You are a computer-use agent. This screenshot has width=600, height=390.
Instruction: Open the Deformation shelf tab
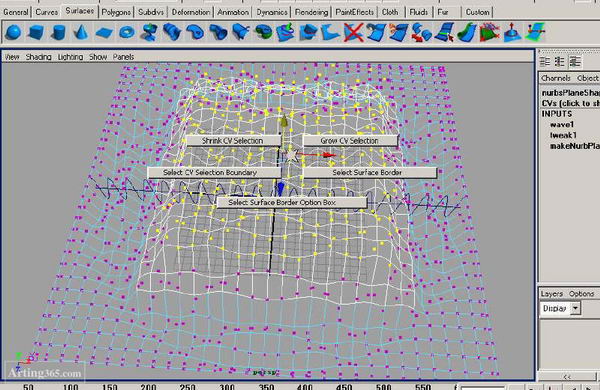pos(191,12)
